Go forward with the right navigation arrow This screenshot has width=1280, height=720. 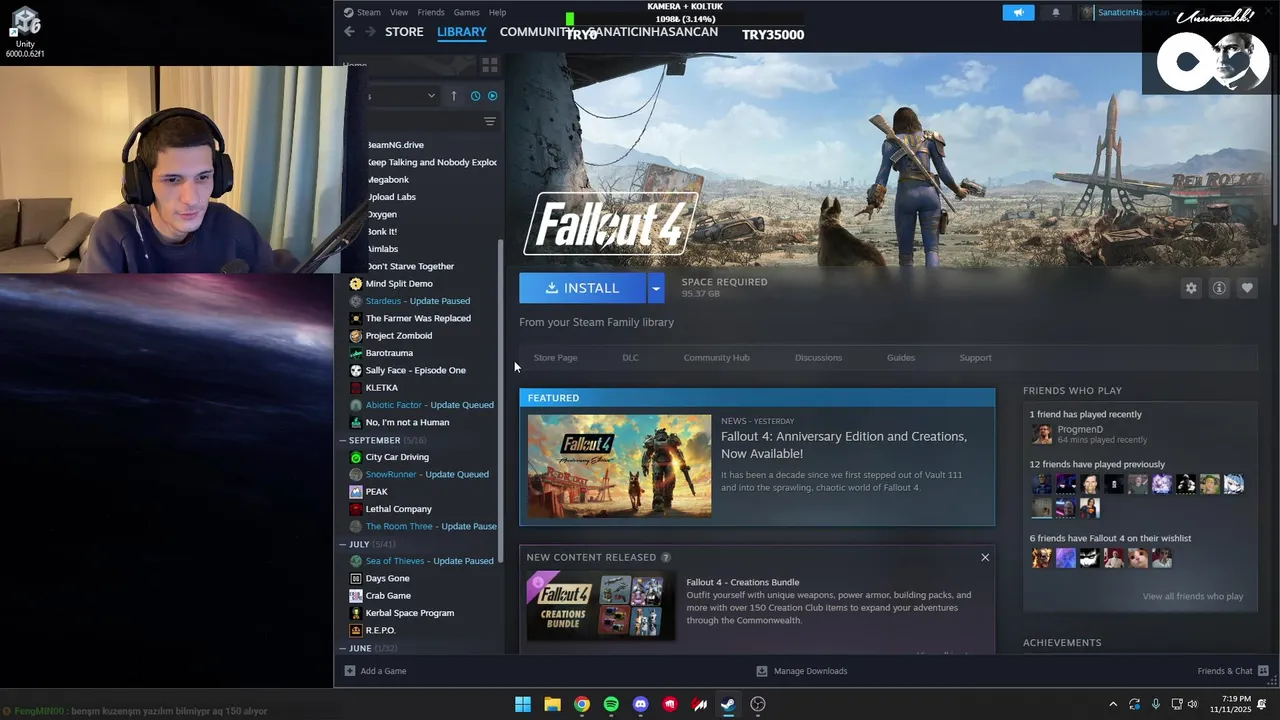370,32
